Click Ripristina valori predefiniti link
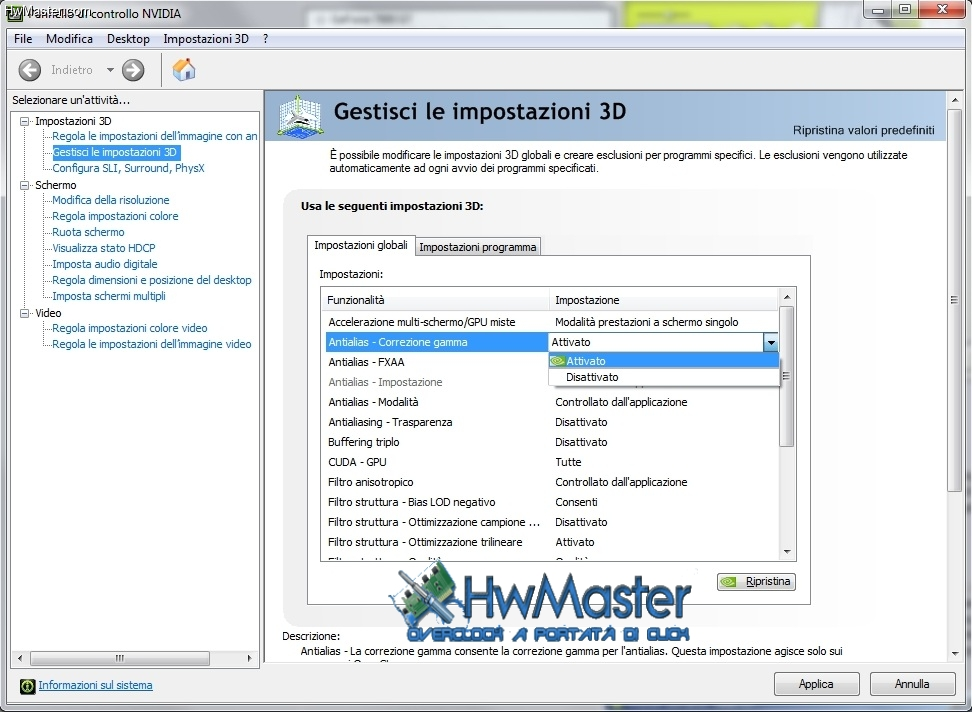This screenshot has height=712, width=972. (x=864, y=130)
